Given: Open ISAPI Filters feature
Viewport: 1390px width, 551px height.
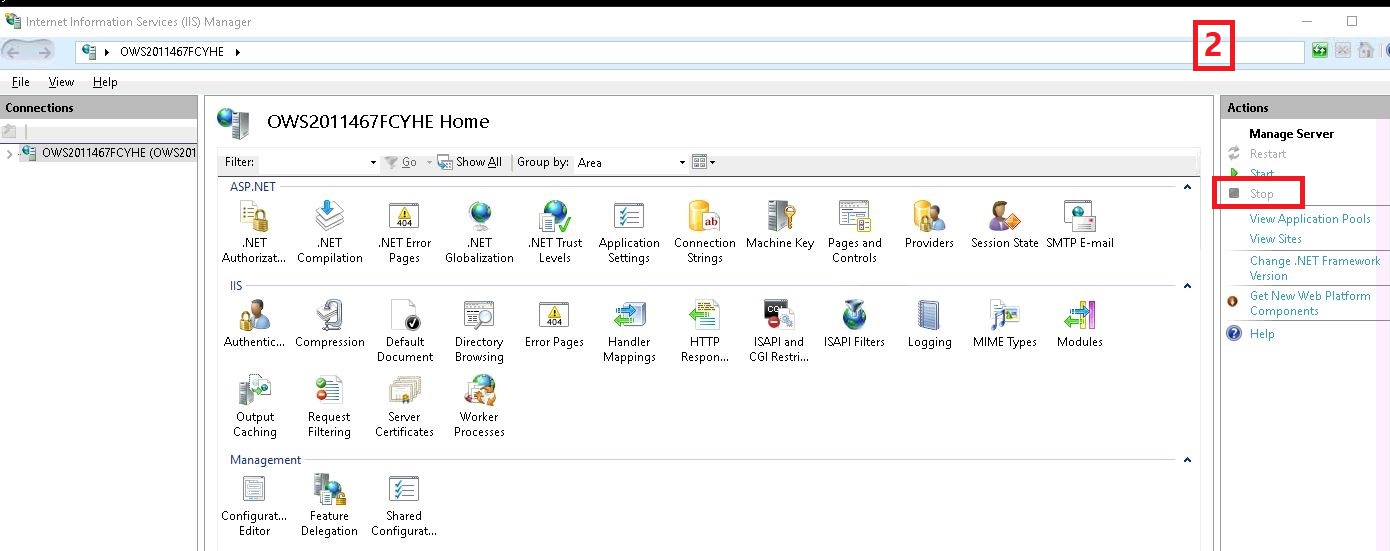Looking at the screenshot, I should (854, 323).
